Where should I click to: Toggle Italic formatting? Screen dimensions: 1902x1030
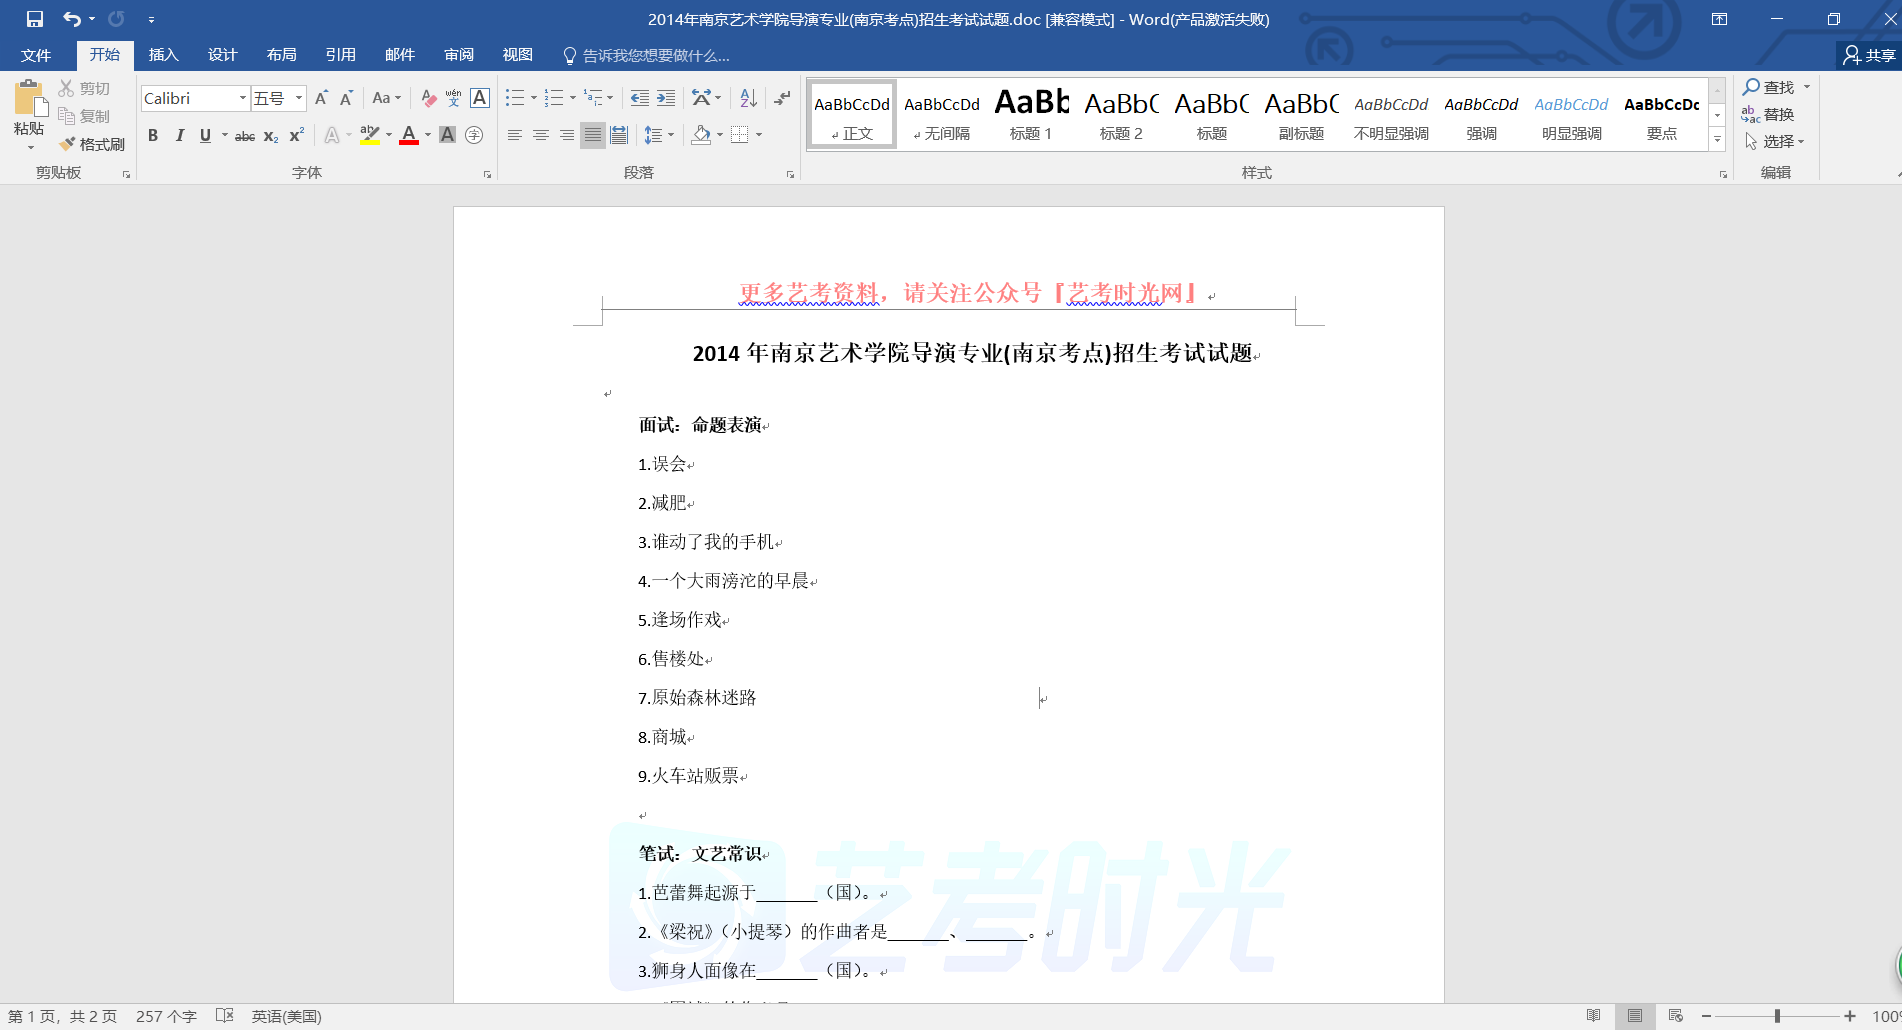coord(180,135)
